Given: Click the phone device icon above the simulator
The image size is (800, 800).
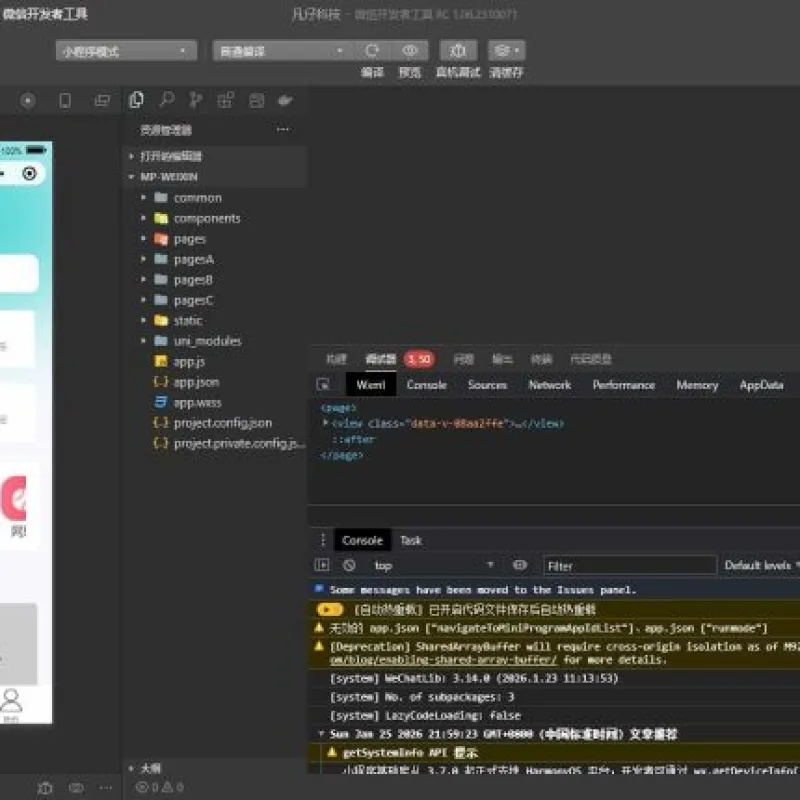Looking at the screenshot, I should [65, 101].
